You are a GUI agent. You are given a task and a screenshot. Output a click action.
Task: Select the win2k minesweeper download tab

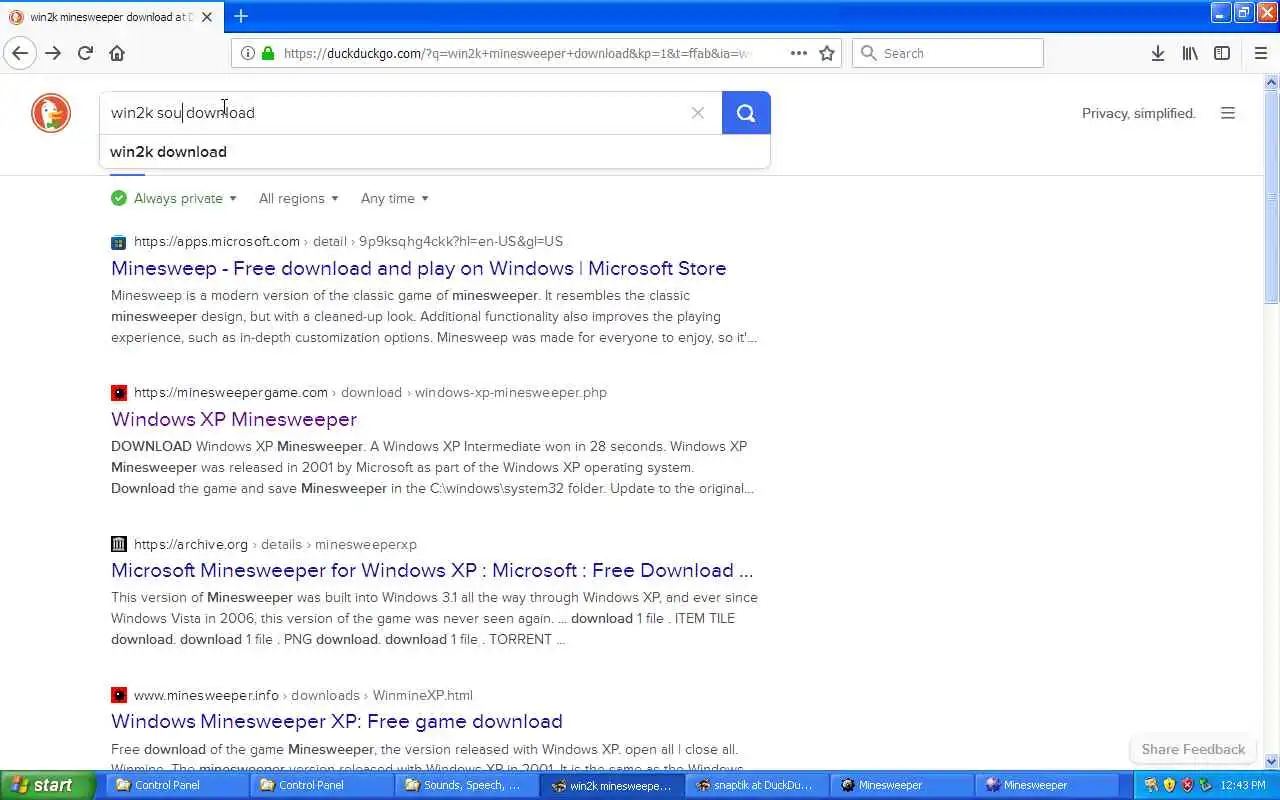point(111,17)
